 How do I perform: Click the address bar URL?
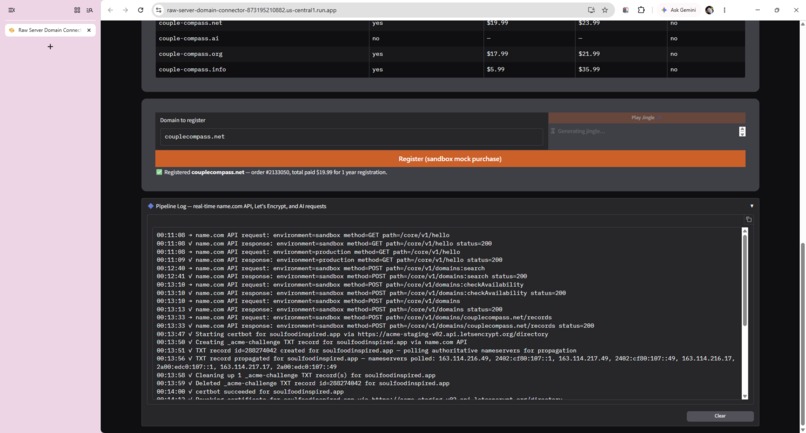pyautogui.click(x=251, y=10)
